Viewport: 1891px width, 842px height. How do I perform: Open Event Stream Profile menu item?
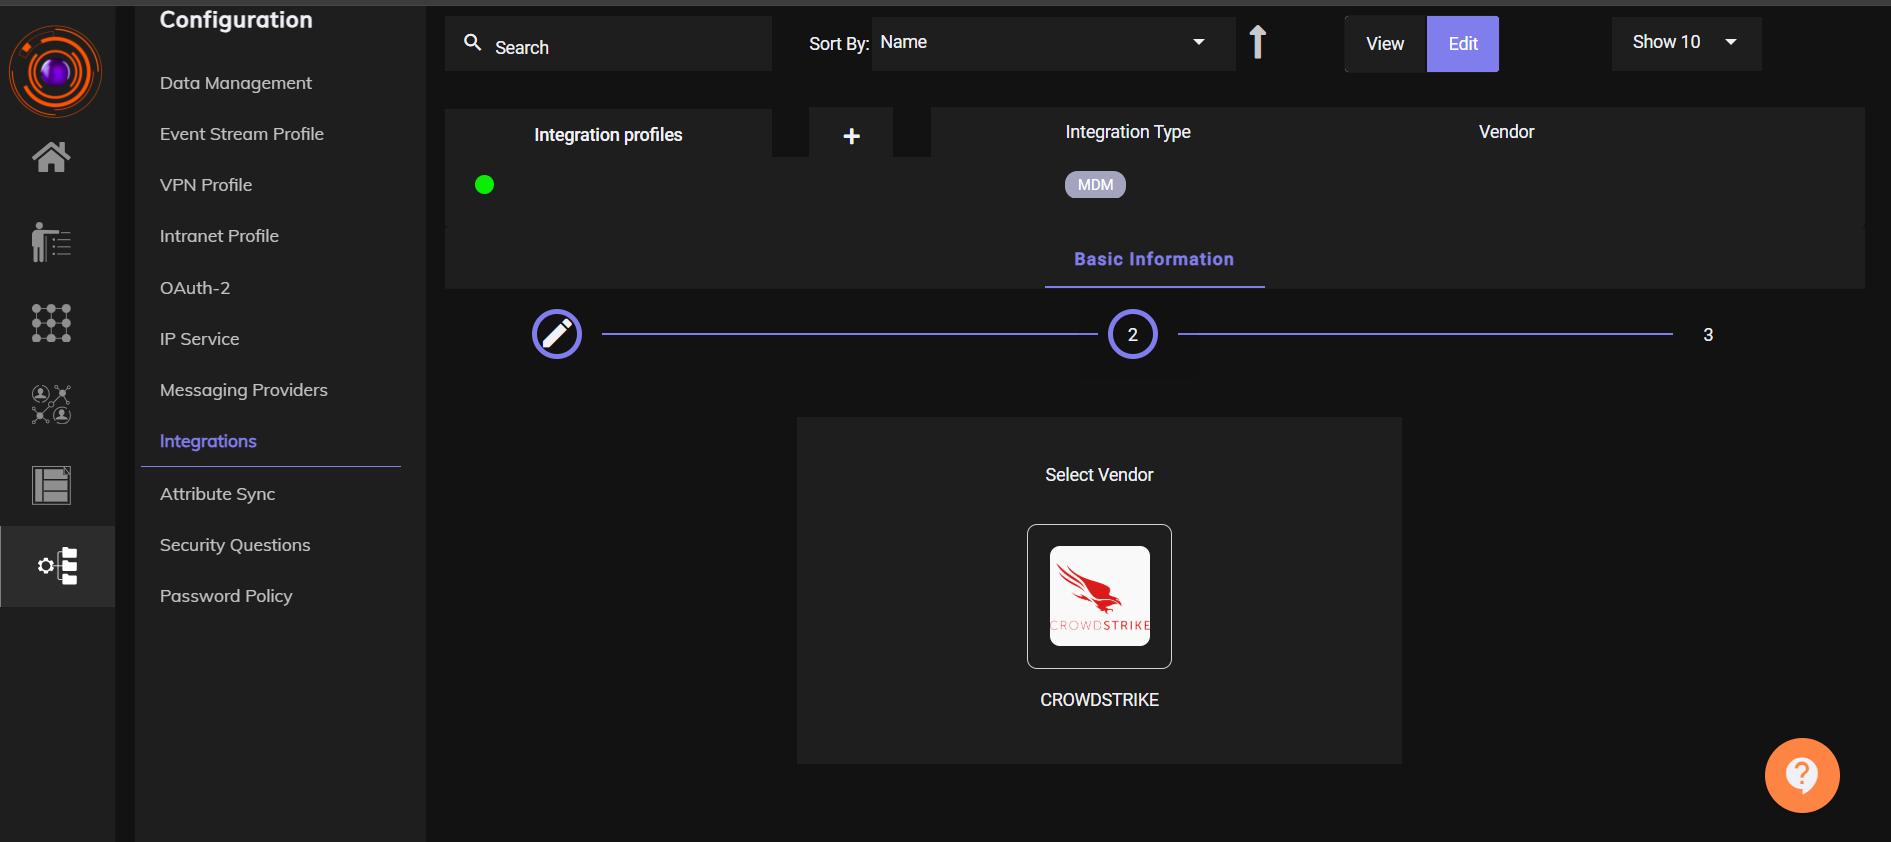[242, 134]
